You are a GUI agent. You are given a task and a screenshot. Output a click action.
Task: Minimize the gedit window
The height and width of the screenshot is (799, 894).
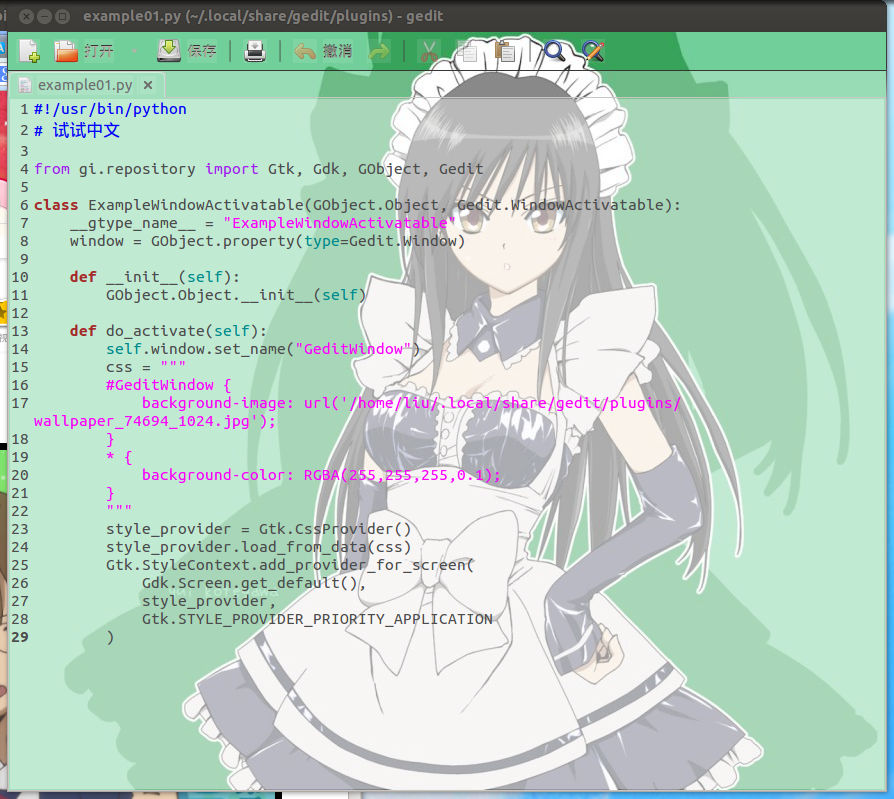[x=44, y=17]
